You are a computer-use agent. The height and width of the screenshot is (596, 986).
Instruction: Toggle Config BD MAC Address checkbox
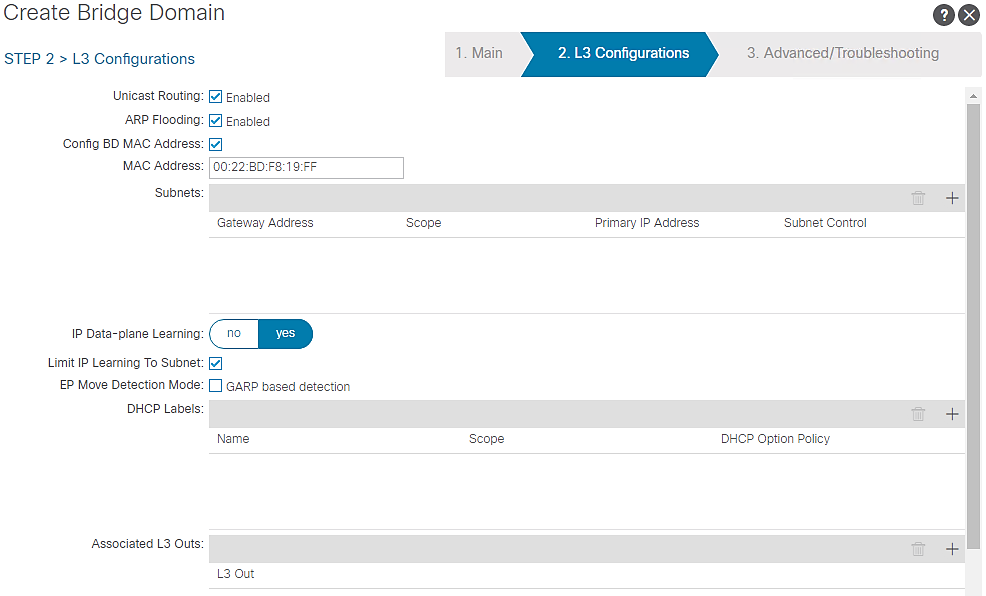click(x=215, y=144)
